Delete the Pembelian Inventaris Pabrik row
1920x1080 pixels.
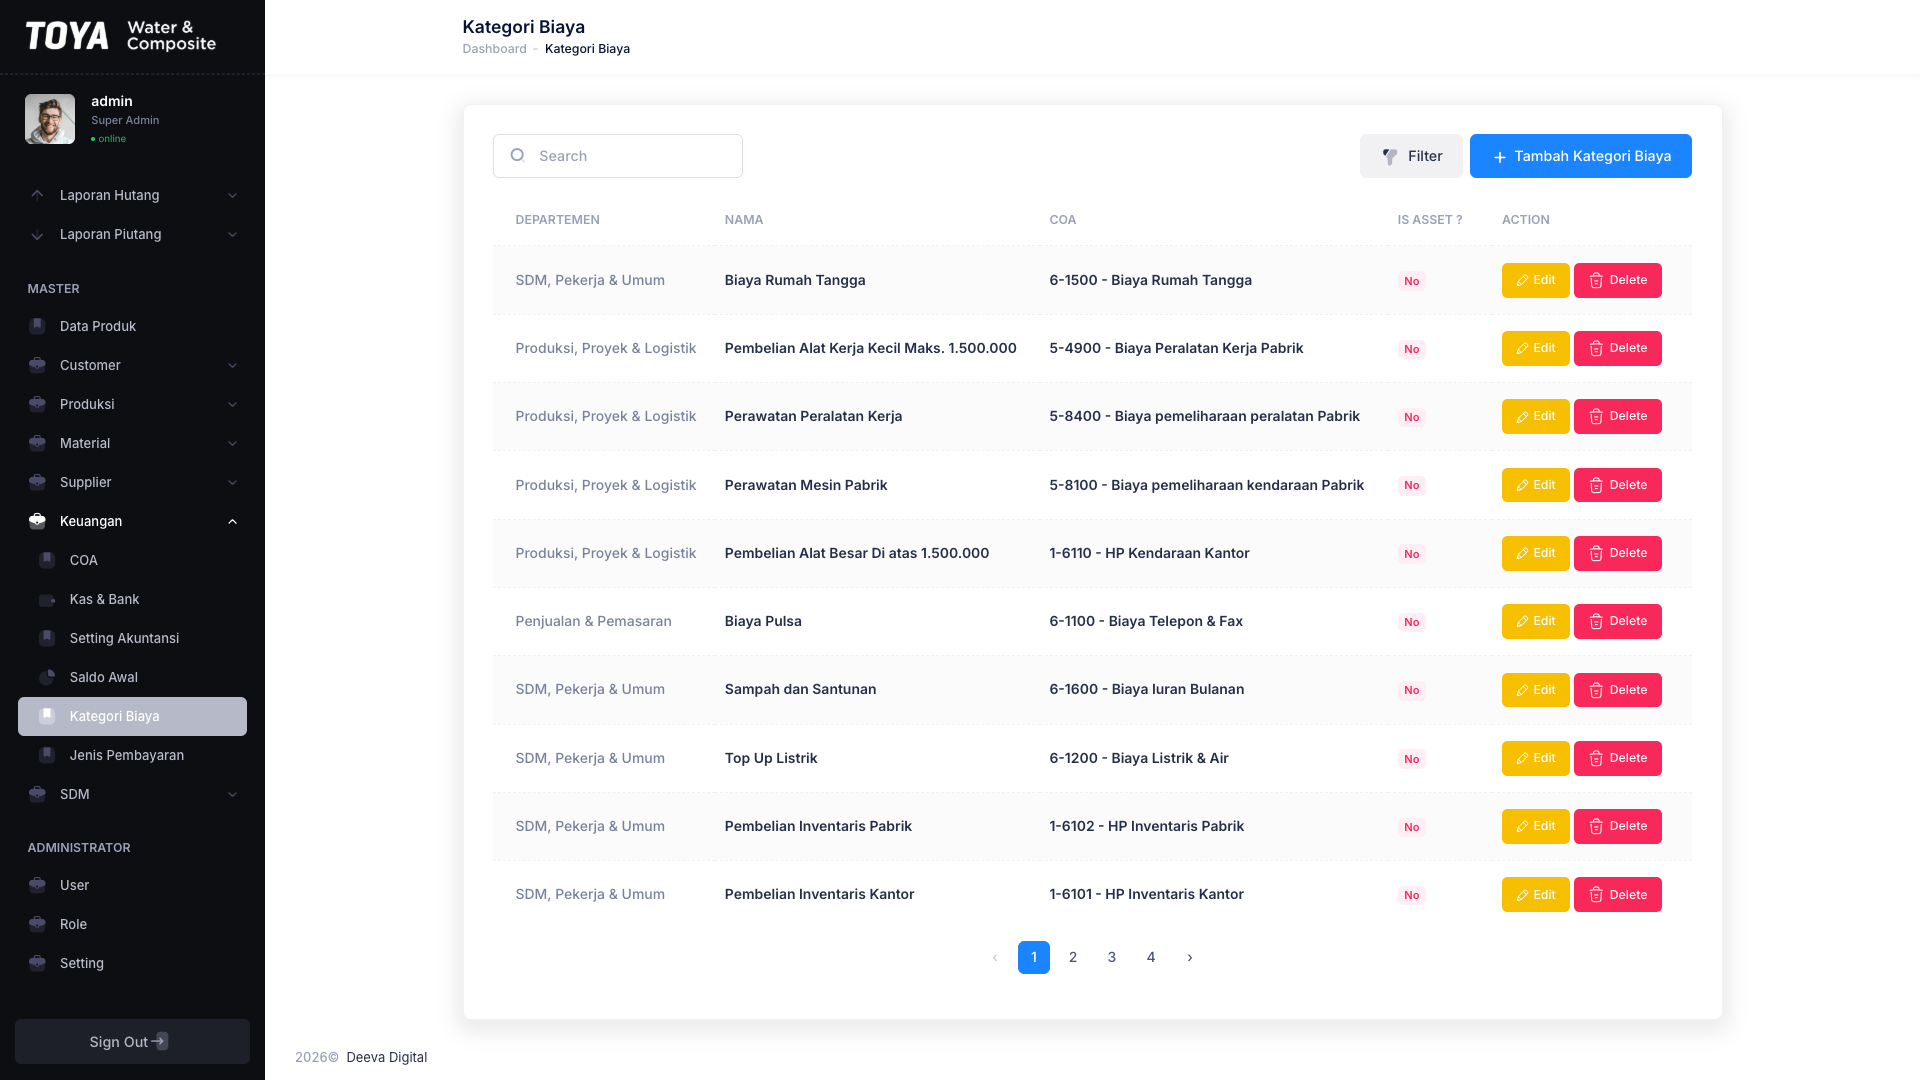[1617, 826]
